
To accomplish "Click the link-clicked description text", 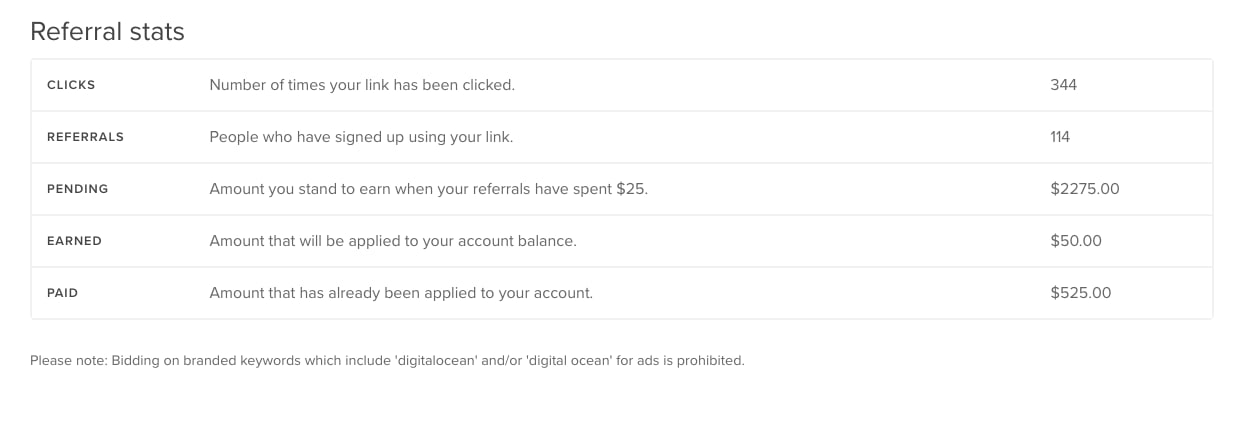I will click(x=362, y=85).
